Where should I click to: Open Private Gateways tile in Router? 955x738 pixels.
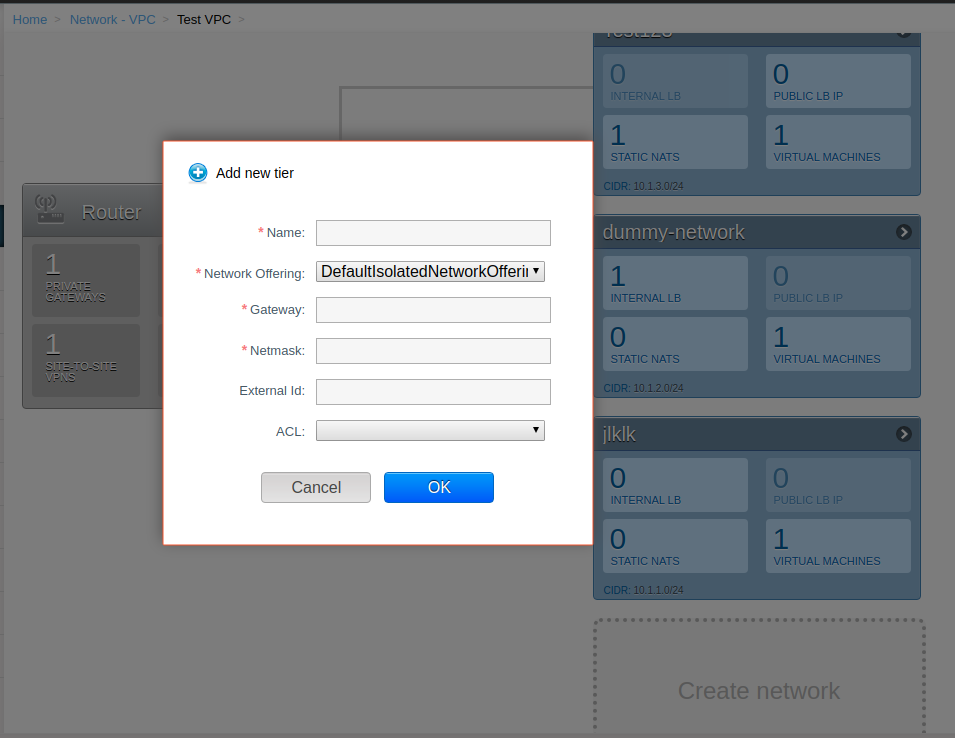click(86, 280)
